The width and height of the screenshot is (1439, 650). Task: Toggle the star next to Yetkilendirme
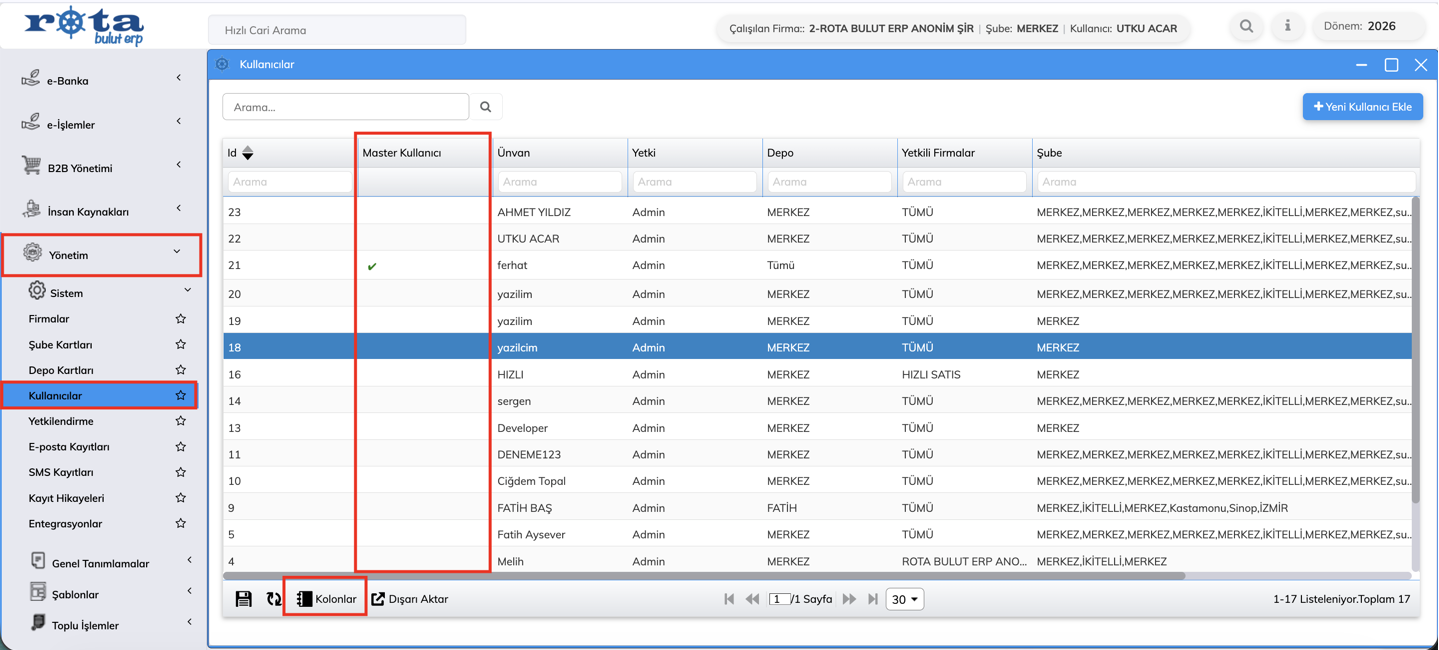(181, 421)
